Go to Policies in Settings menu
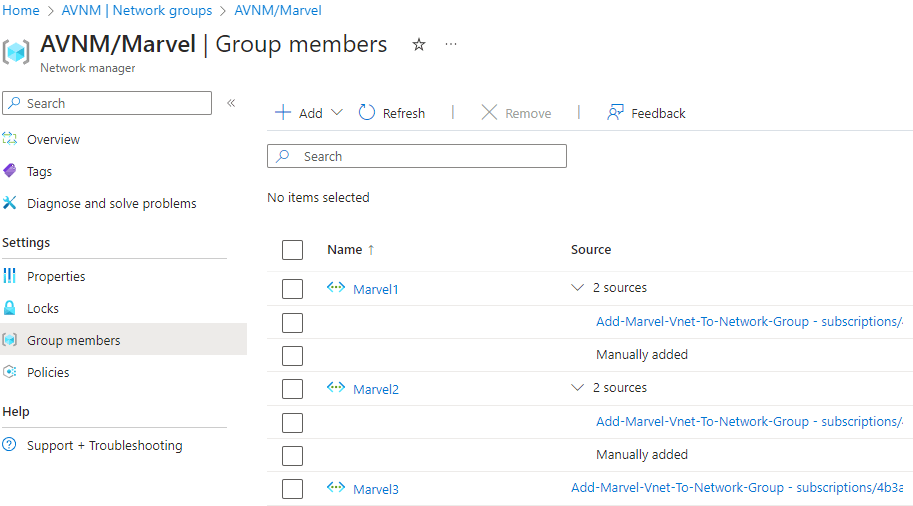This screenshot has width=913, height=506. point(48,372)
